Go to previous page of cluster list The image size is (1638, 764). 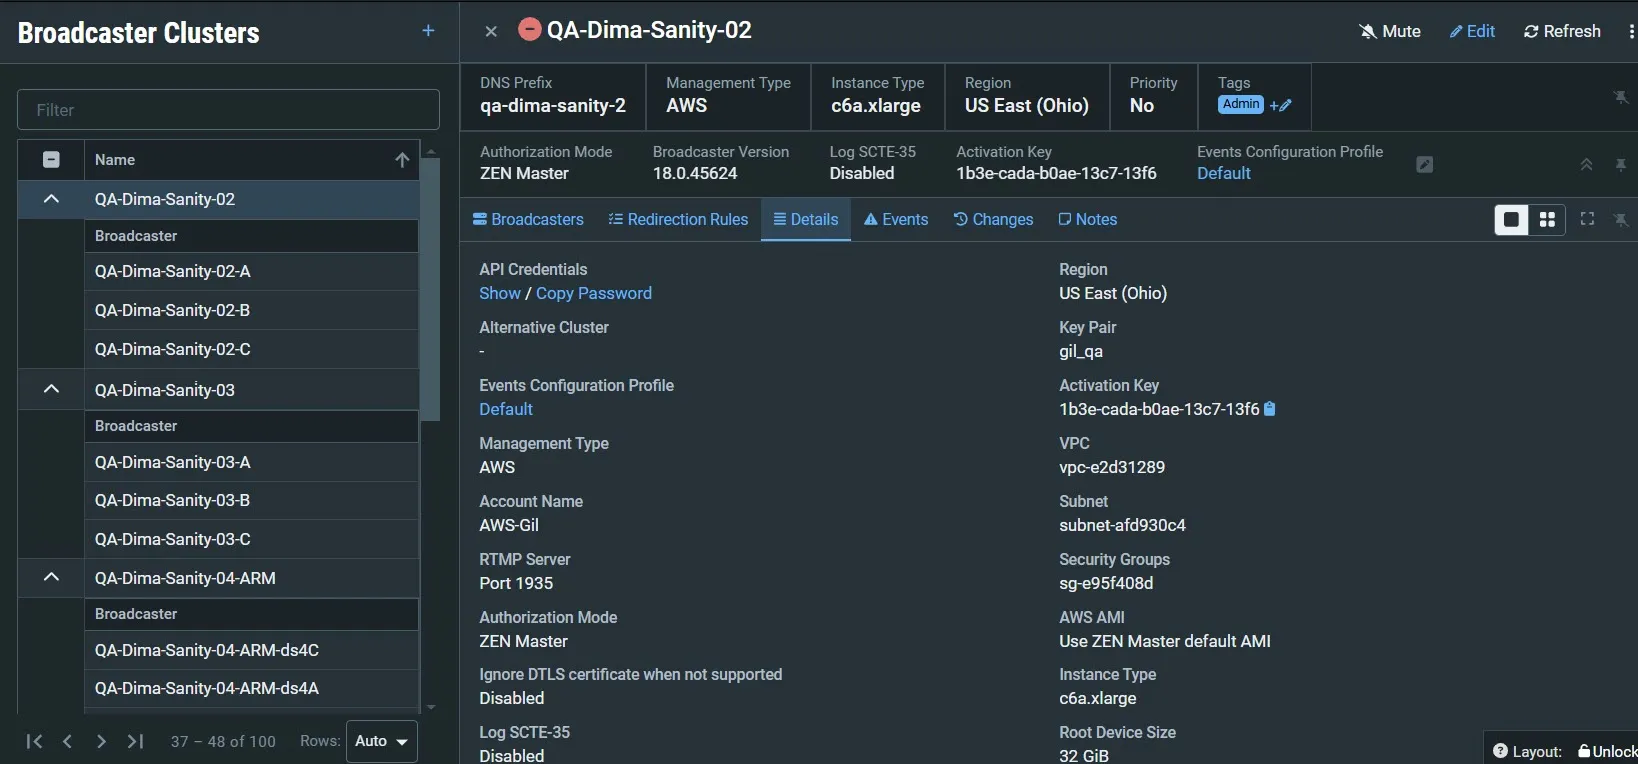(x=68, y=741)
